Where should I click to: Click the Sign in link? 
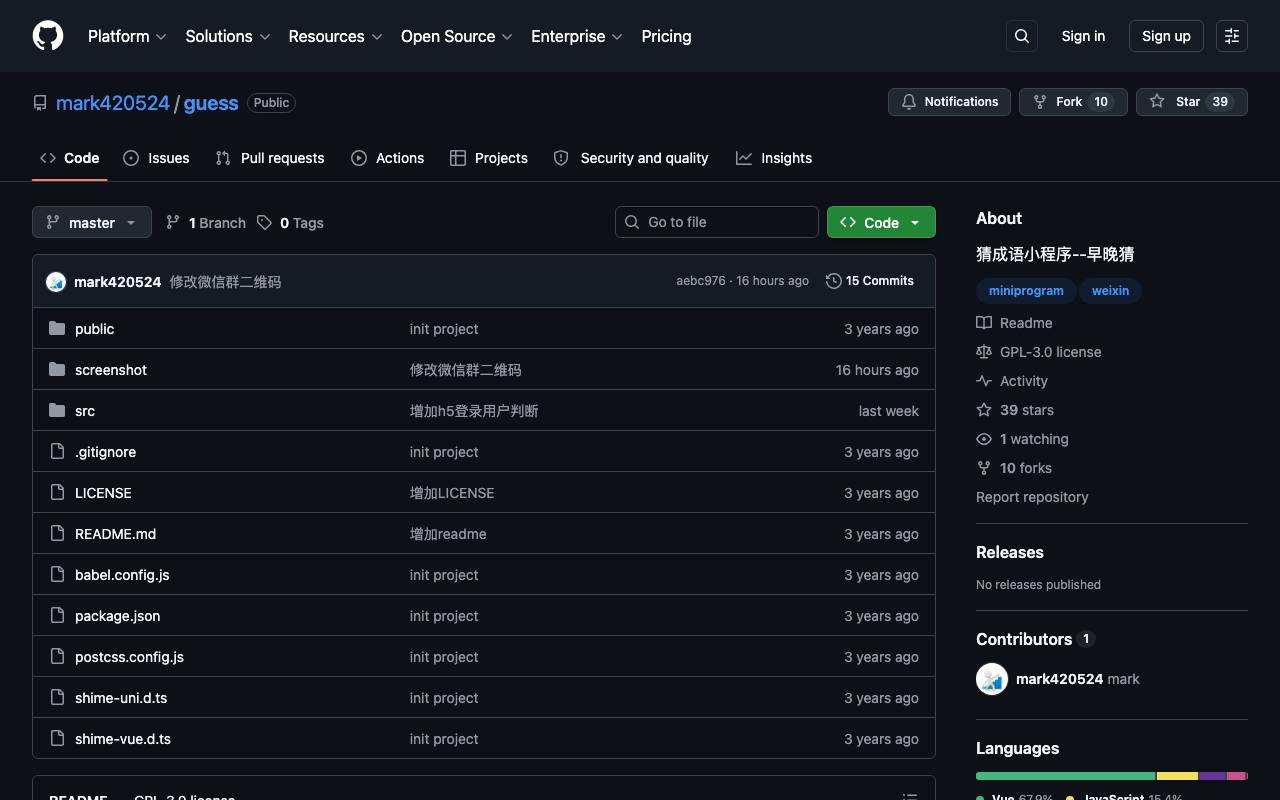(1083, 36)
